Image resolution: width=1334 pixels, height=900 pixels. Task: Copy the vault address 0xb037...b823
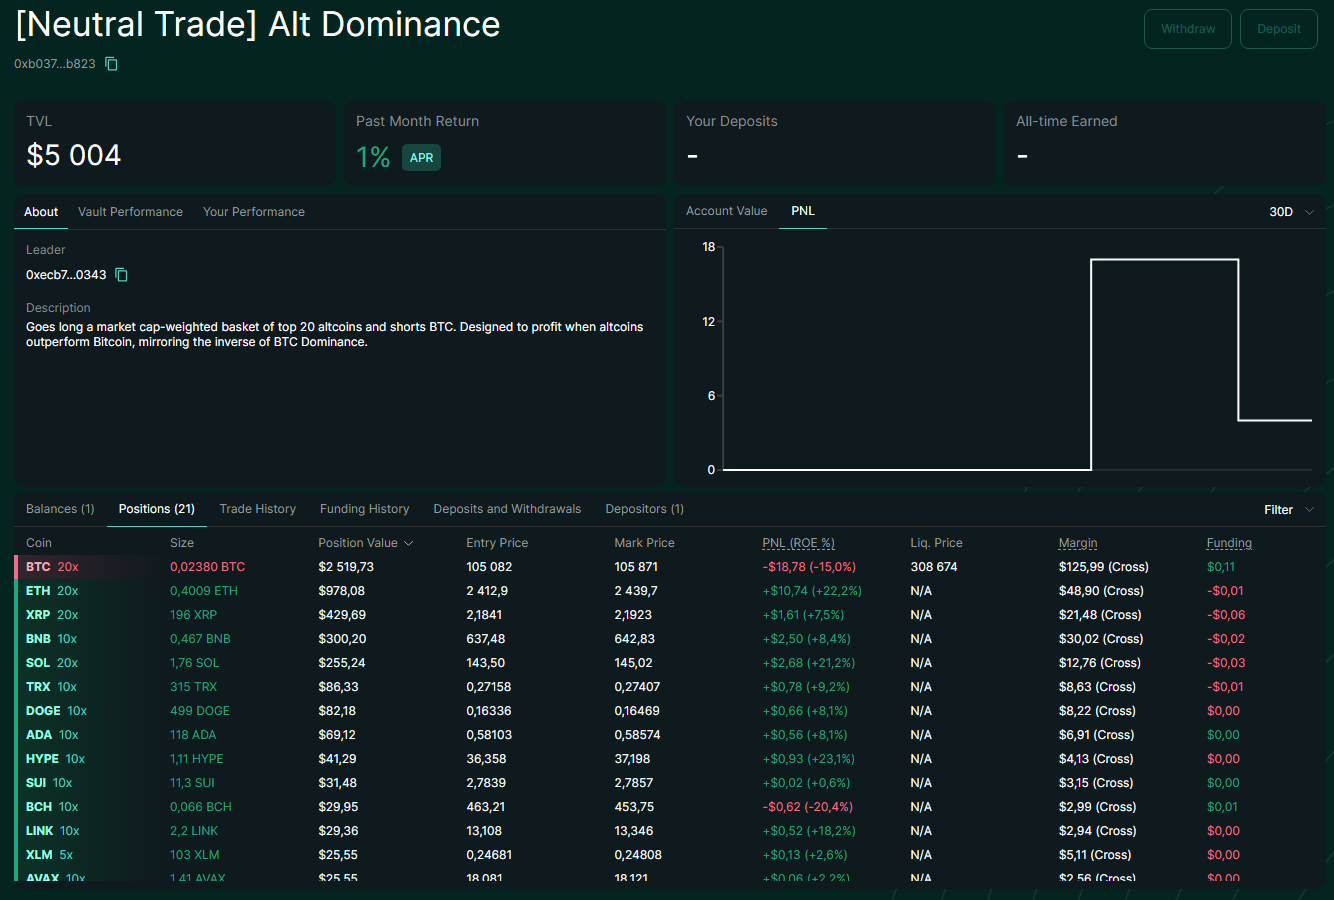(x=112, y=64)
